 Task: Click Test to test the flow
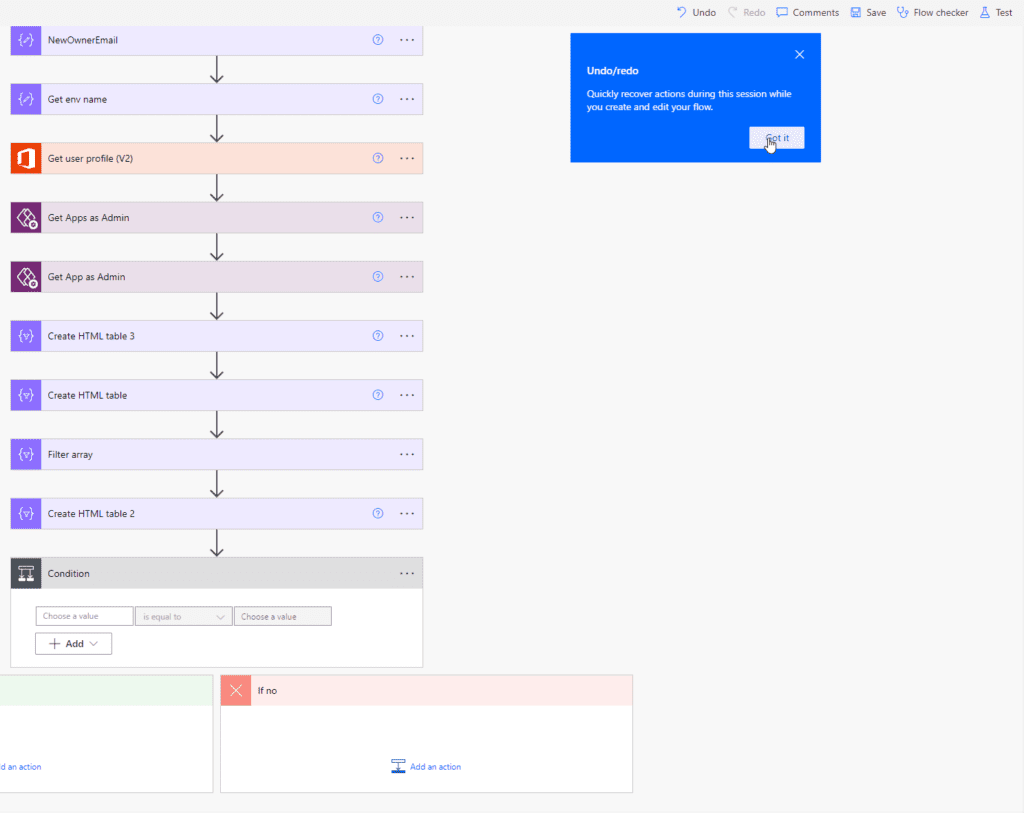(x=996, y=12)
